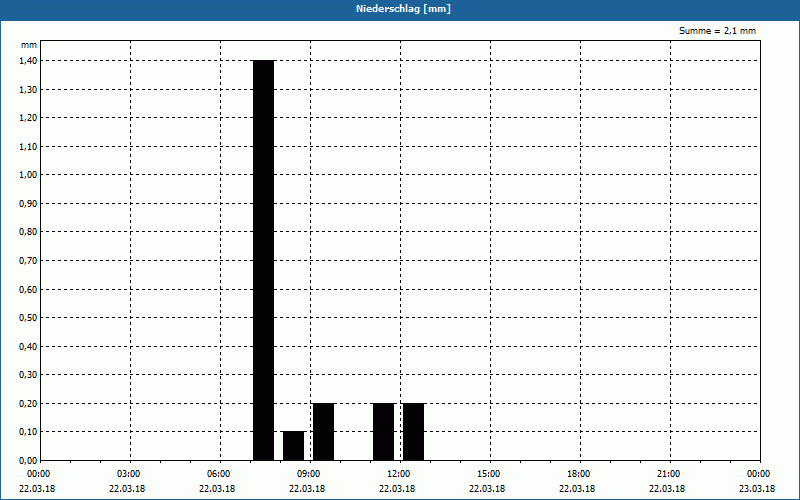The width and height of the screenshot is (800, 500).
Task: Click the 22.03.18 date under 18:00
Action: pos(577,489)
